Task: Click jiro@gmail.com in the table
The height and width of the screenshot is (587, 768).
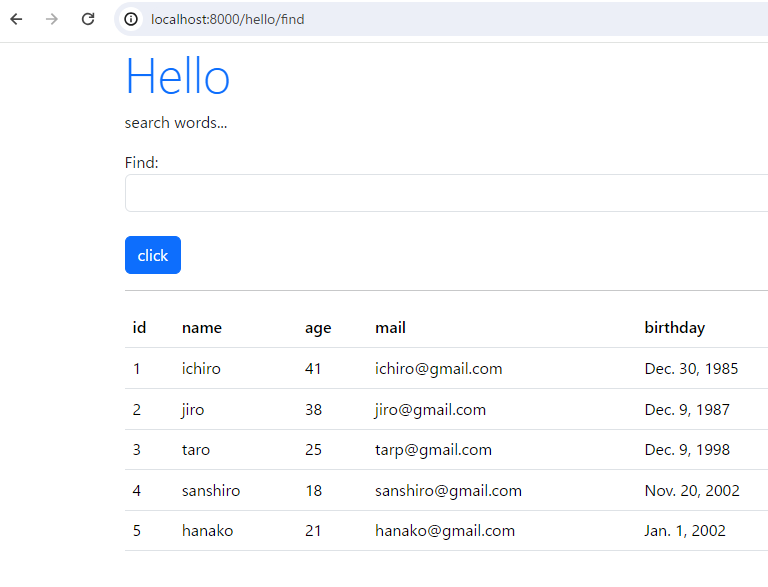Action: click(431, 410)
